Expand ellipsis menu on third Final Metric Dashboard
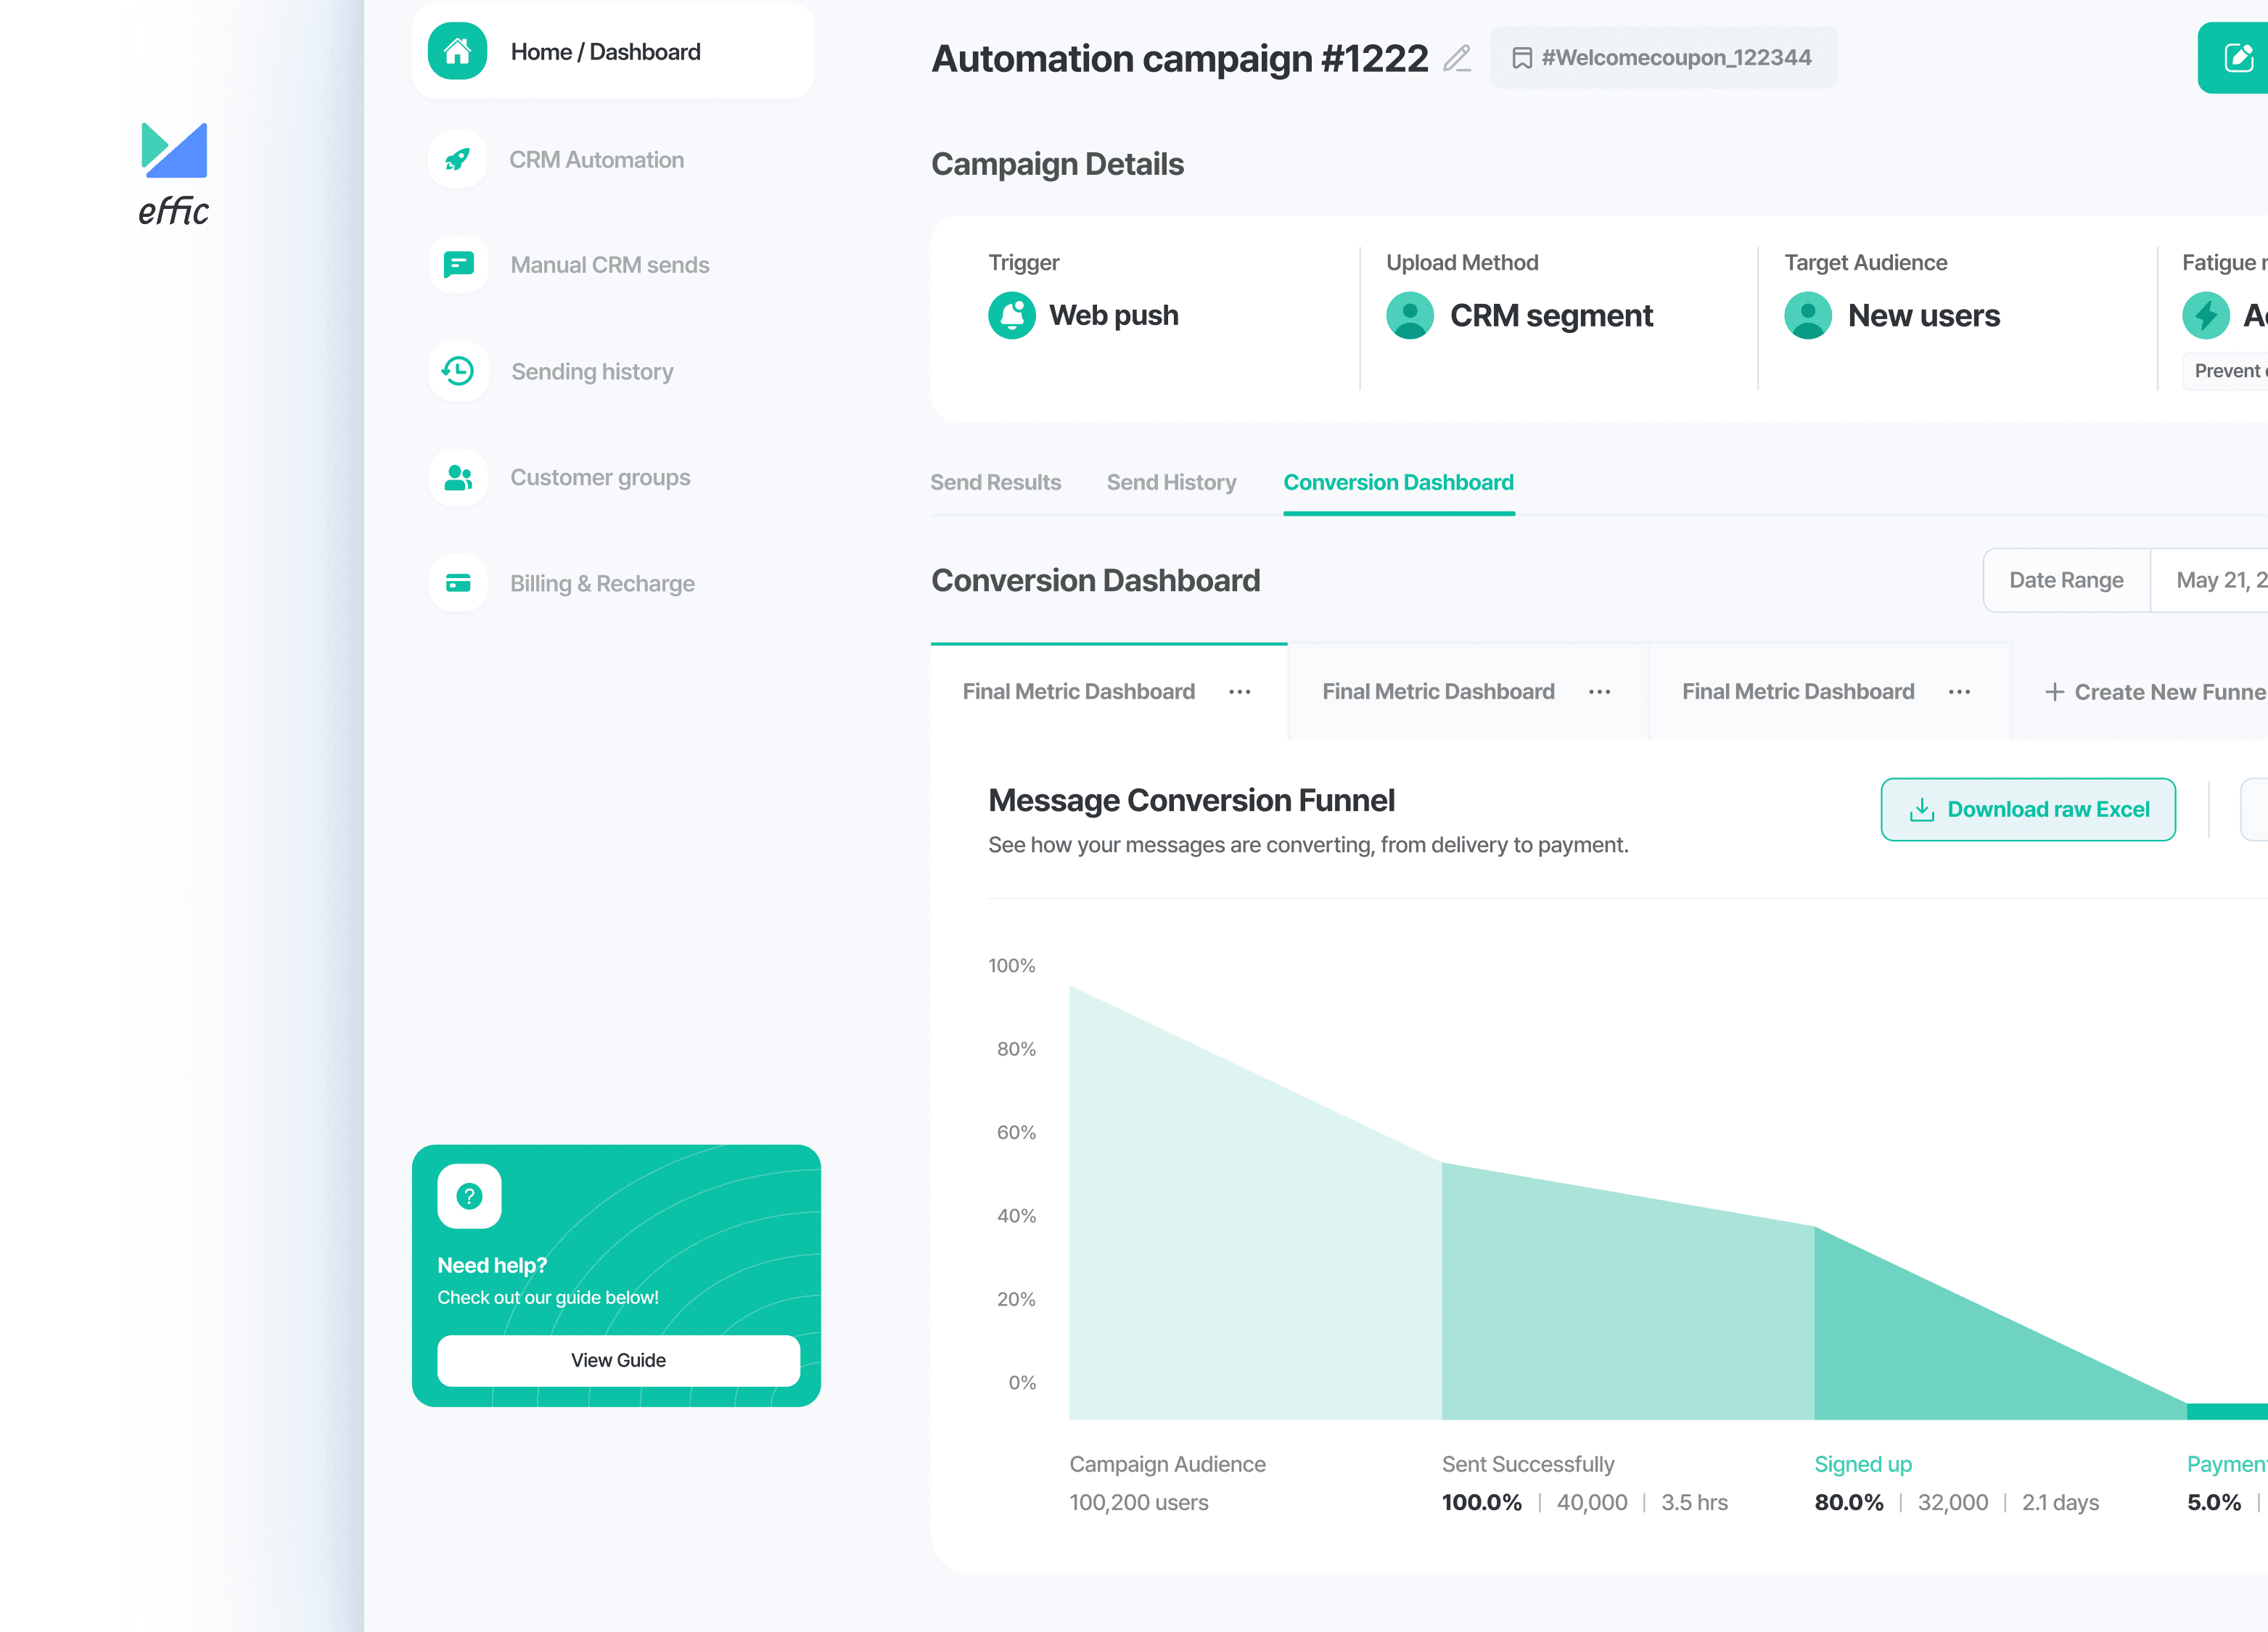This screenshot has height=1632, width=2268. pyautogui.click(x=1959, y=692)
